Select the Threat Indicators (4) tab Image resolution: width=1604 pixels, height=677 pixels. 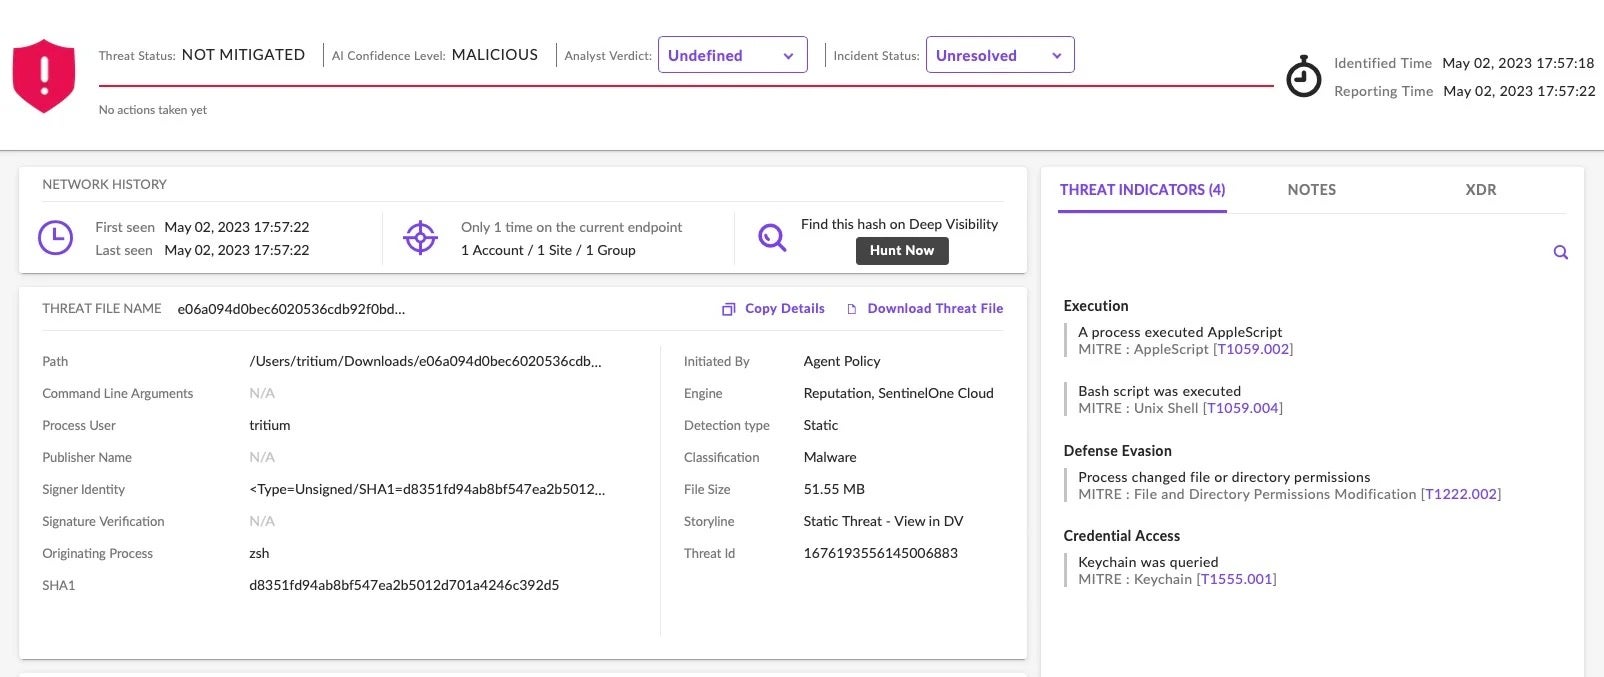click(1142, 190)
